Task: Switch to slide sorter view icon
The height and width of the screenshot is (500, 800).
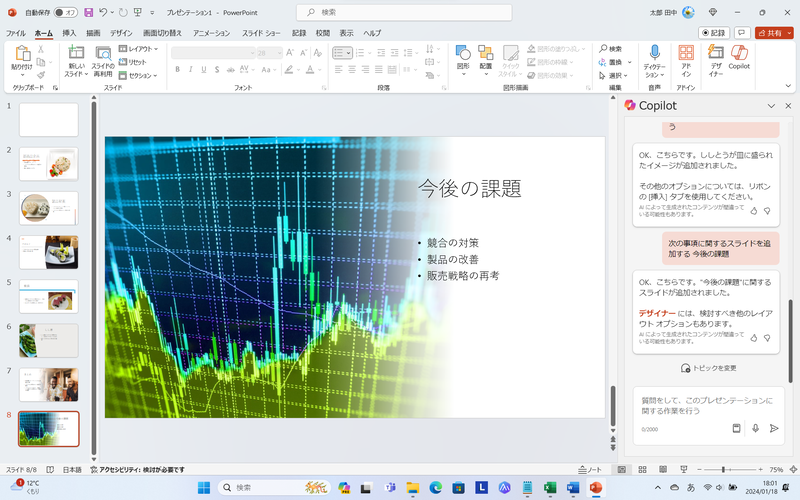Action: 642,469
